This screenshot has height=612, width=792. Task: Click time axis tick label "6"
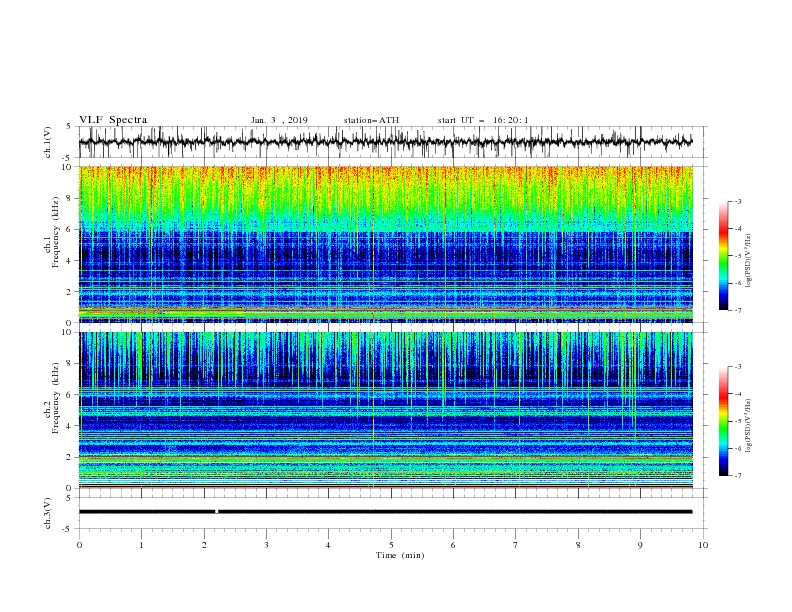[x=453, y=545]
